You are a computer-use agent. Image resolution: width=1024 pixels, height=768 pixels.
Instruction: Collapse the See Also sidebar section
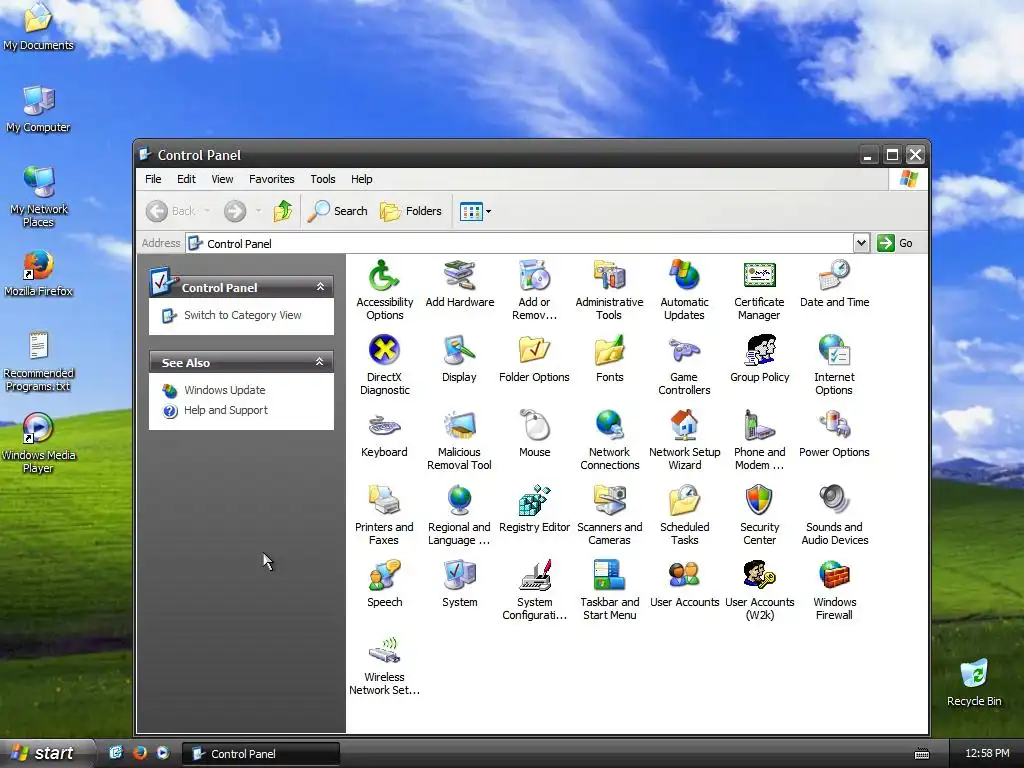(319, 362)
